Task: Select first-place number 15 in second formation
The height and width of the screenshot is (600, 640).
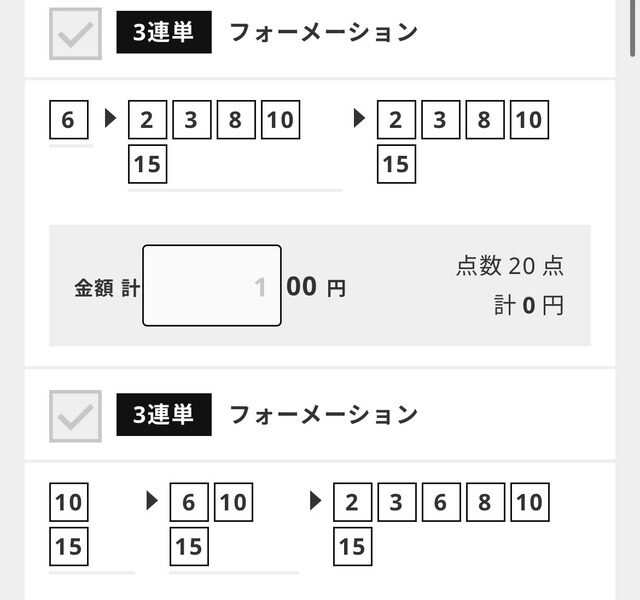Action: (69, 546)
